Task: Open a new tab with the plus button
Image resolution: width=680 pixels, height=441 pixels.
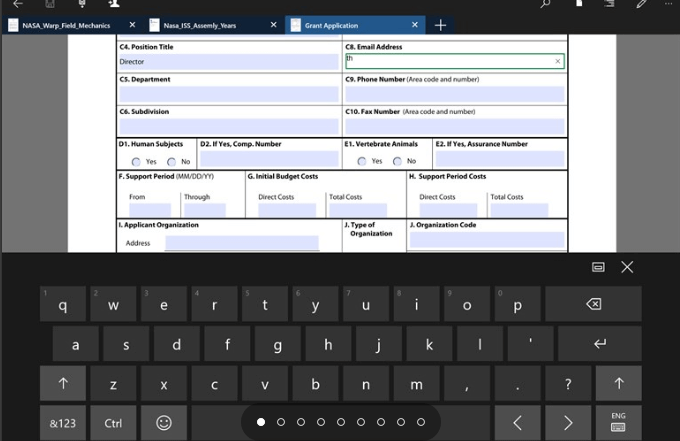Action: pyautogui.click(x=440, y=25)
